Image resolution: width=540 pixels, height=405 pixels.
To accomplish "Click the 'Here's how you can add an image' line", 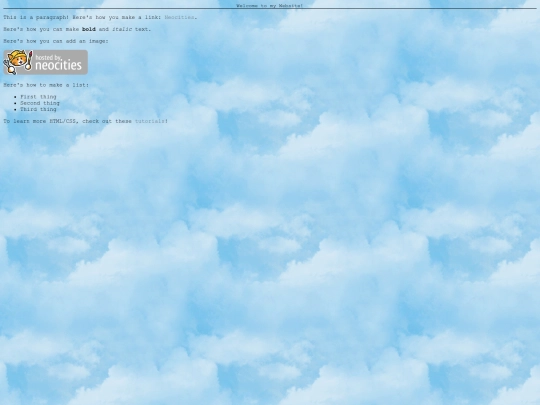I will click(x=56, y=41).
